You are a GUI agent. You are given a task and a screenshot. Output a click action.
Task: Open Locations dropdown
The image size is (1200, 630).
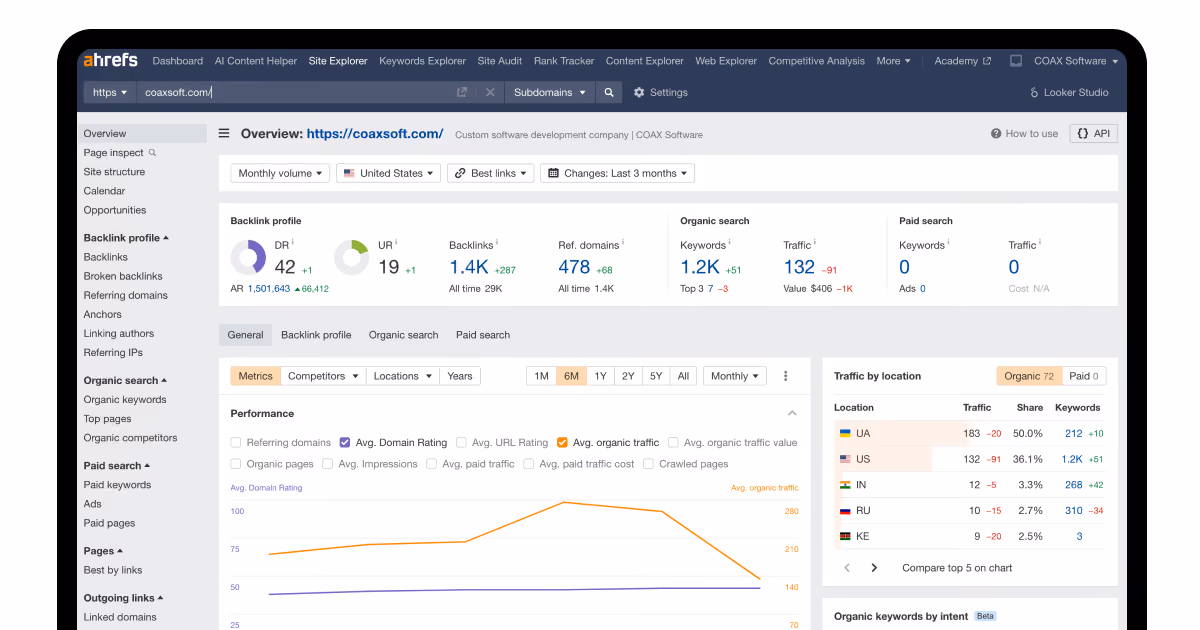(403, 376)
